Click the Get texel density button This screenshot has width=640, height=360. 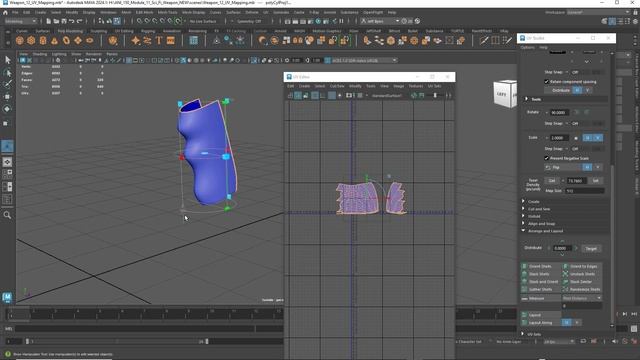[552, 180]
